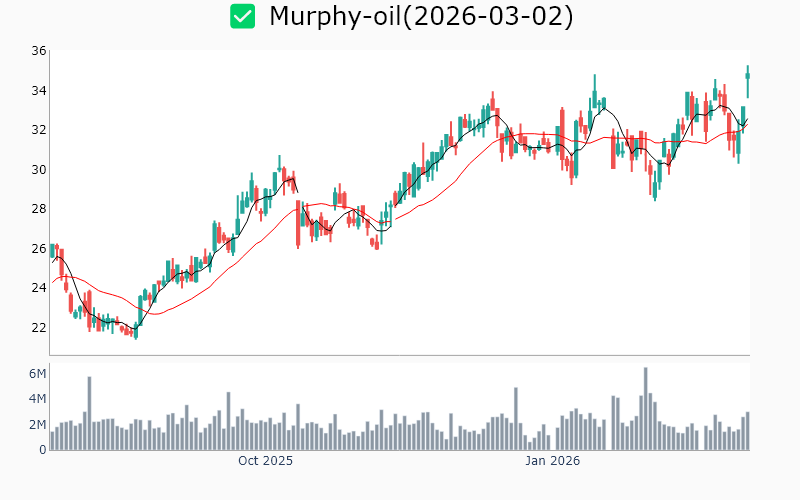This screenshot has height=500, width=800.
Task: Click the green checkmark icon beside the title
Action: (243, 16)
